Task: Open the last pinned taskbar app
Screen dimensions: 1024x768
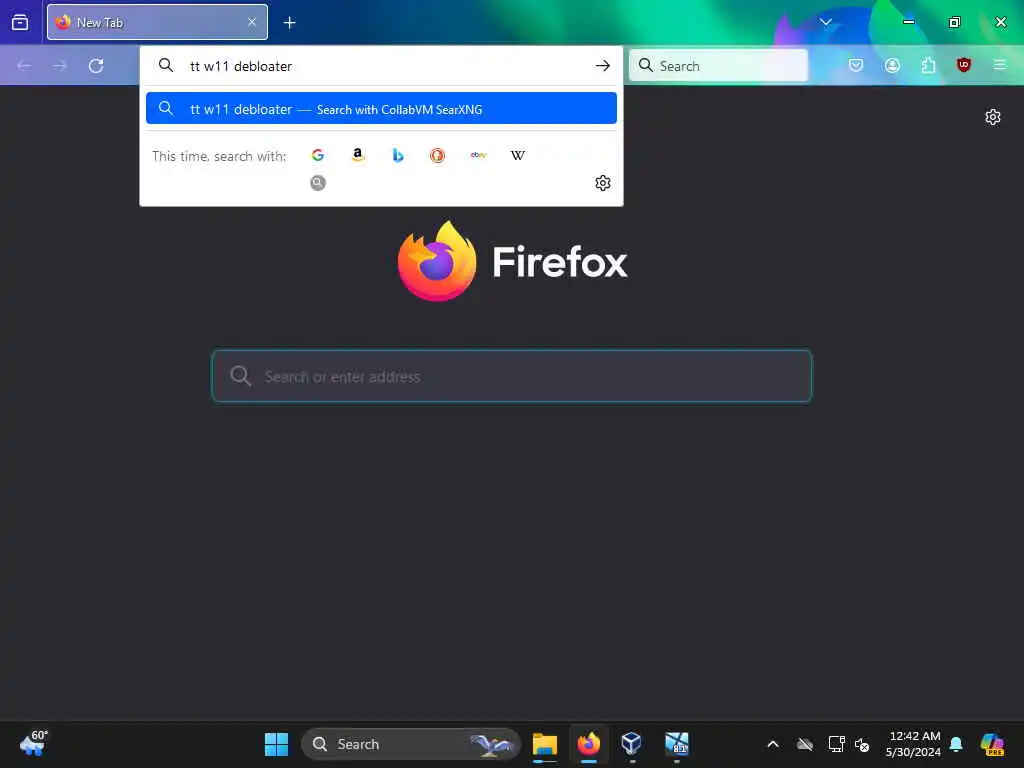Action: point(677,744)
